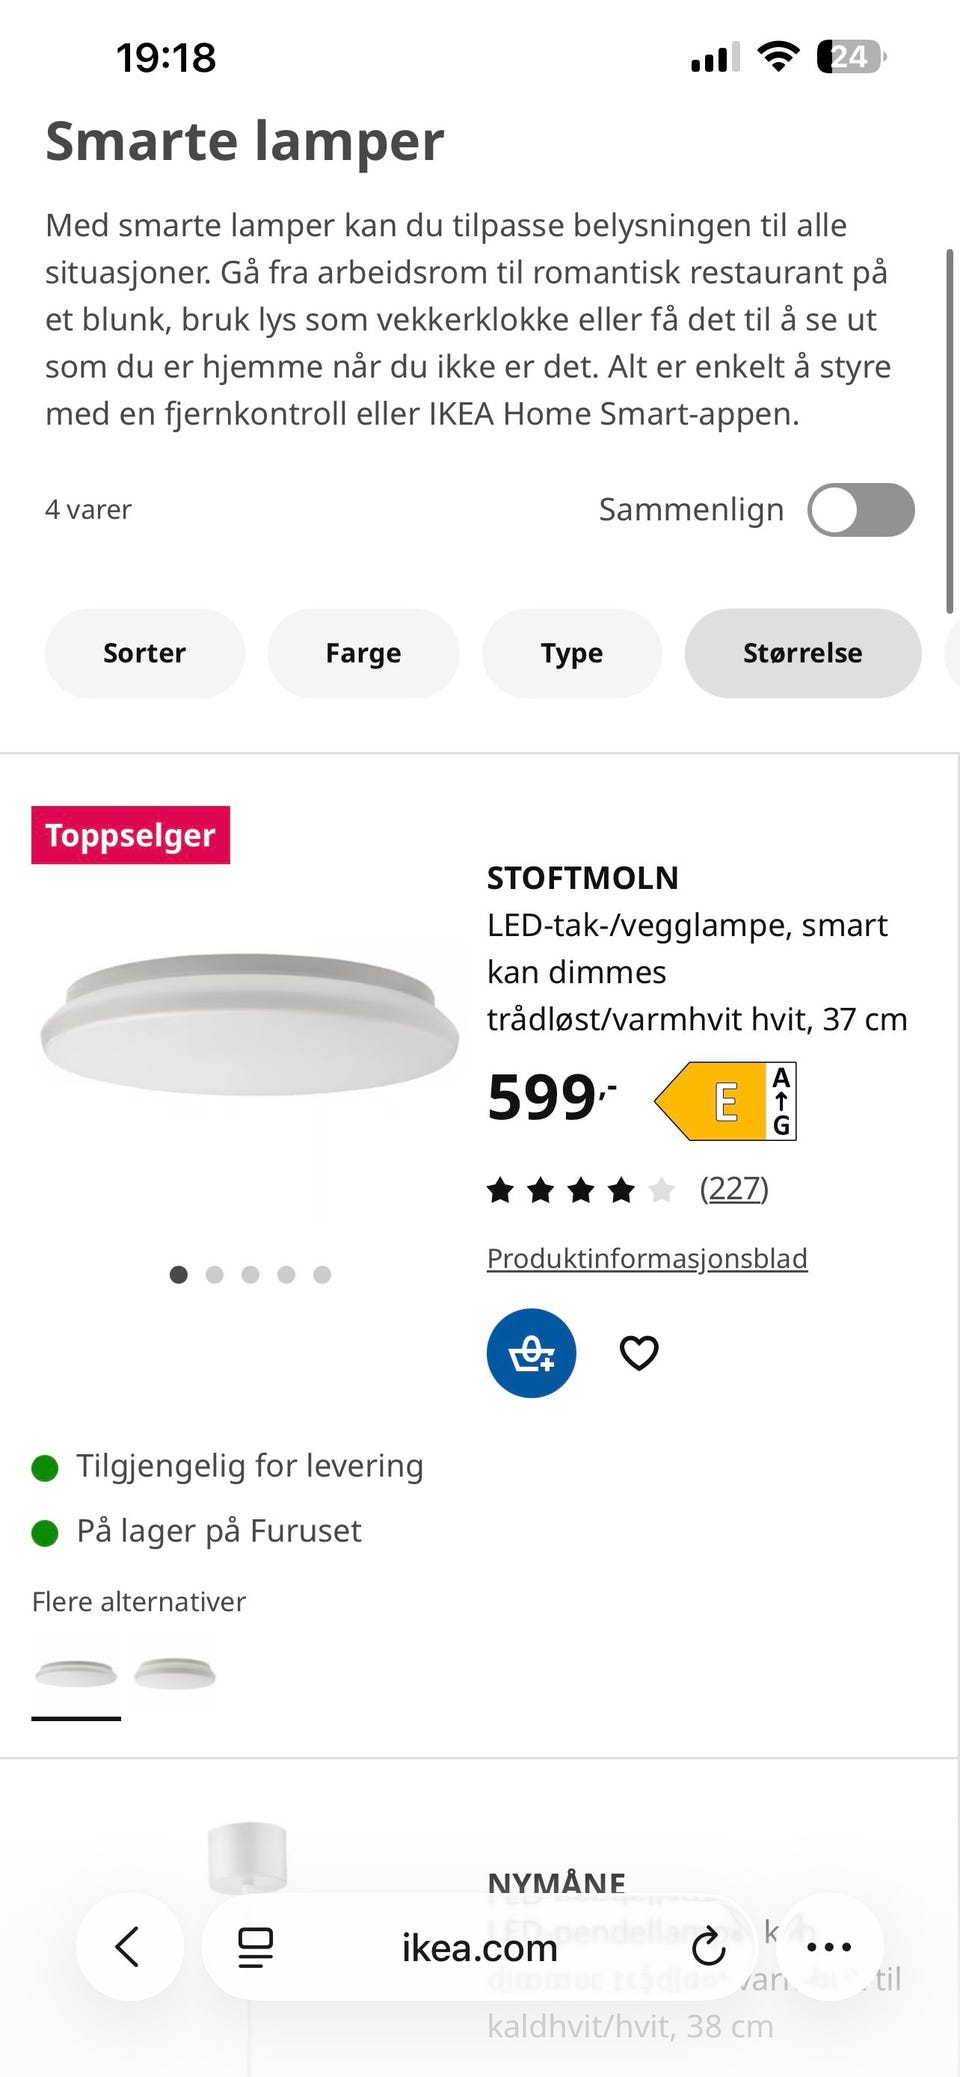
Task: Tap ikea.com address bar
Action: (479, 1947)
